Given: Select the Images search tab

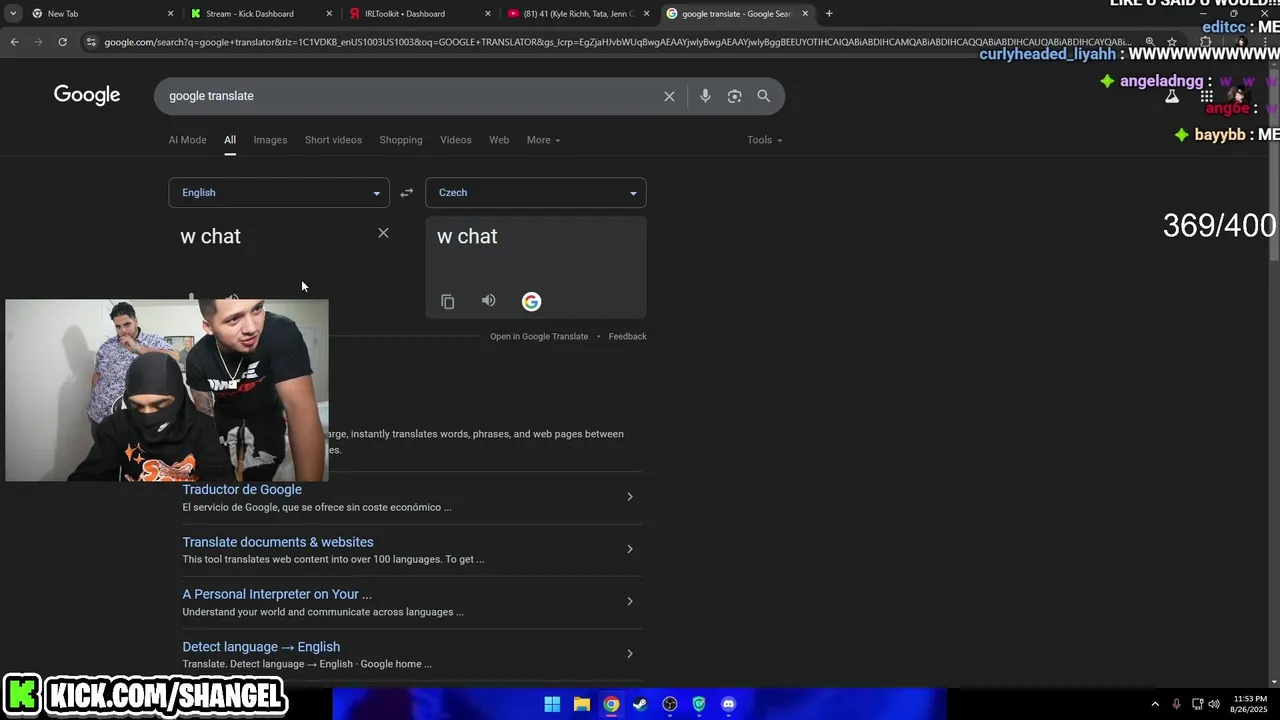Looking at the screenshot, I should [270, 140].
